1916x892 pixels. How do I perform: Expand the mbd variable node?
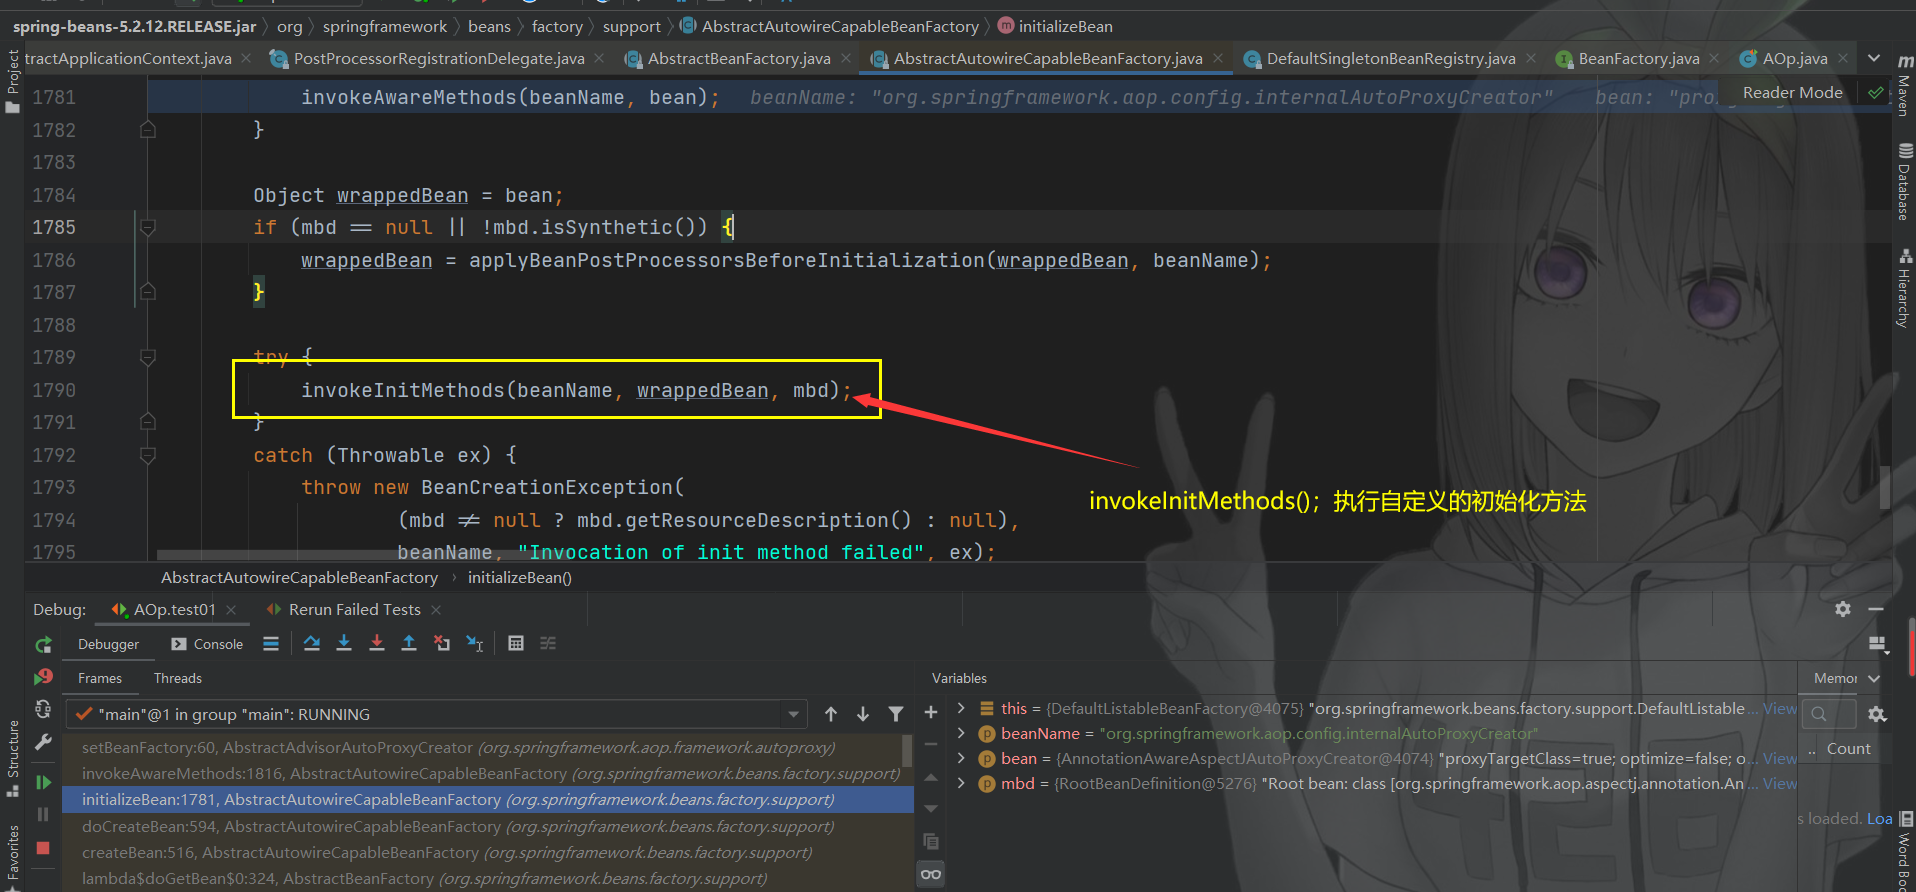pos(961,783)
